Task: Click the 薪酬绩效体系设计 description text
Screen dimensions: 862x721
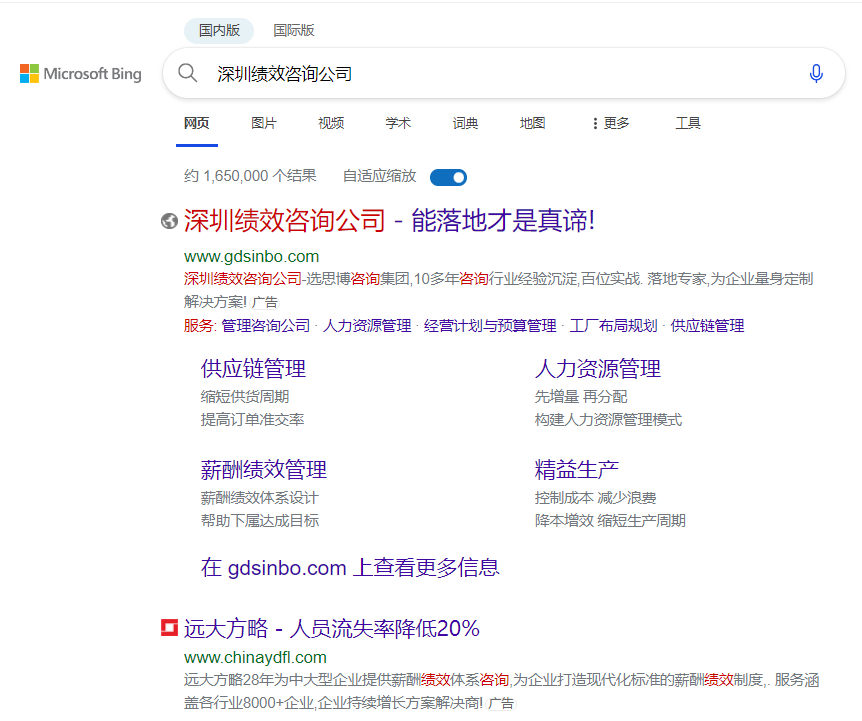Action: pyautogui.click(x=260, y=497)
